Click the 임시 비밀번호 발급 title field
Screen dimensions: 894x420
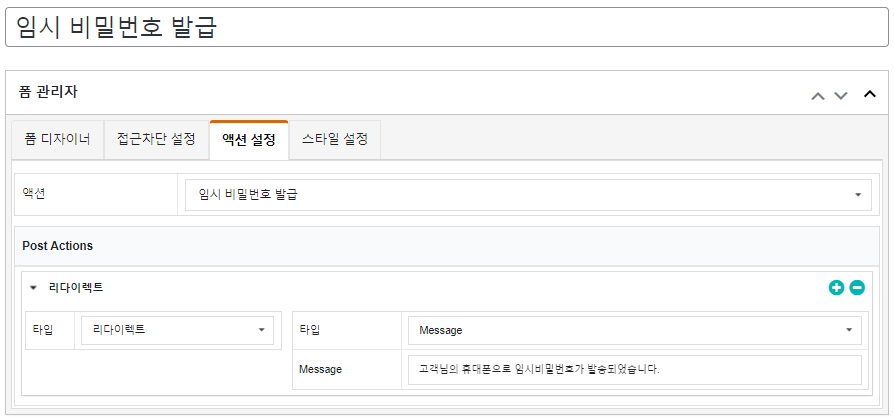(446, 27)
